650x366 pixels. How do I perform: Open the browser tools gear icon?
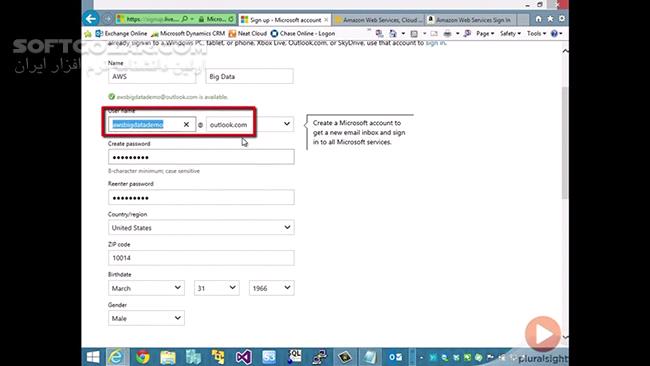coord(562,19)
